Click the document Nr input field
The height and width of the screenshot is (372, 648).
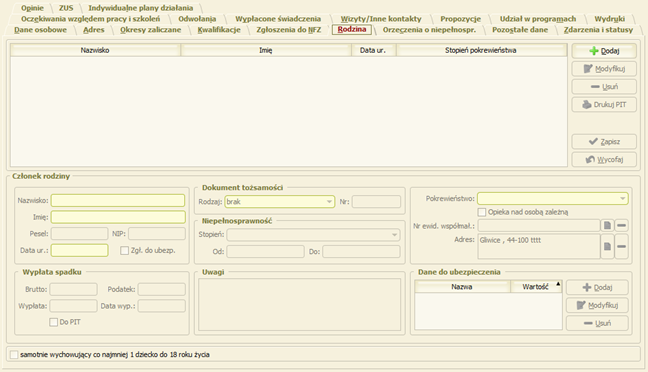tap(376, 202)
